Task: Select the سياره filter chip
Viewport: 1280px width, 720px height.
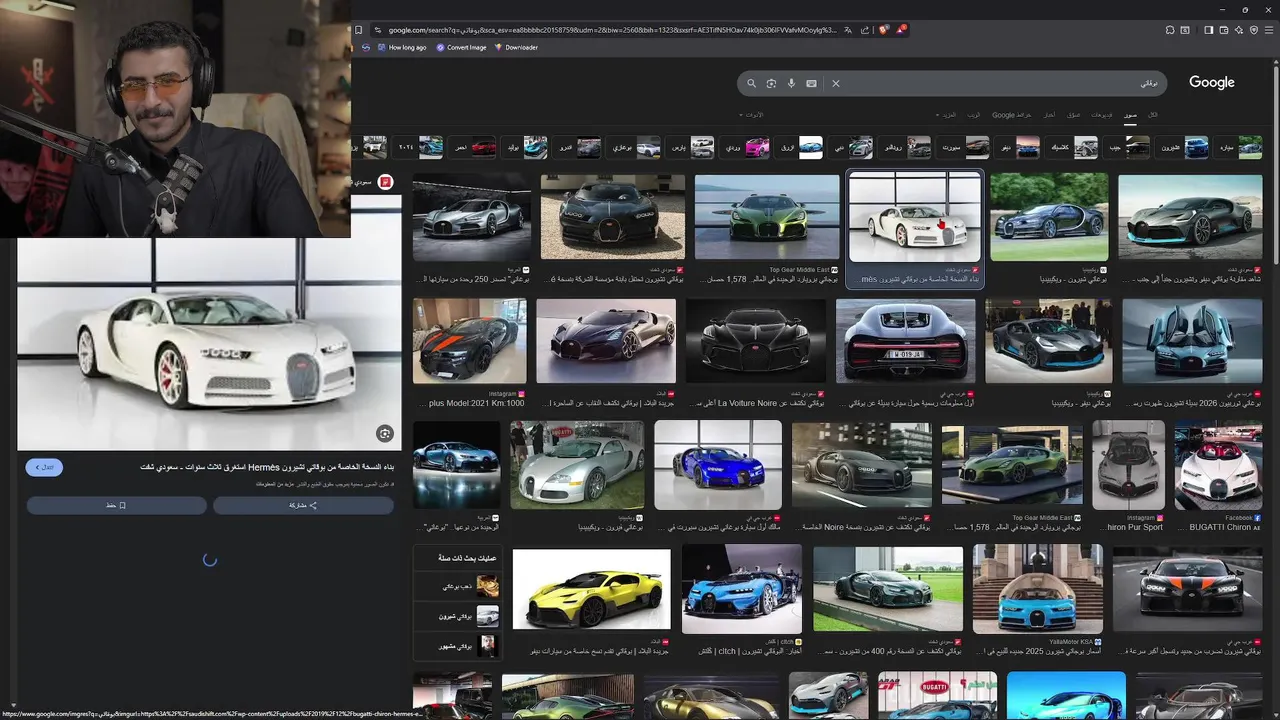Action: tap(1238, 147)
